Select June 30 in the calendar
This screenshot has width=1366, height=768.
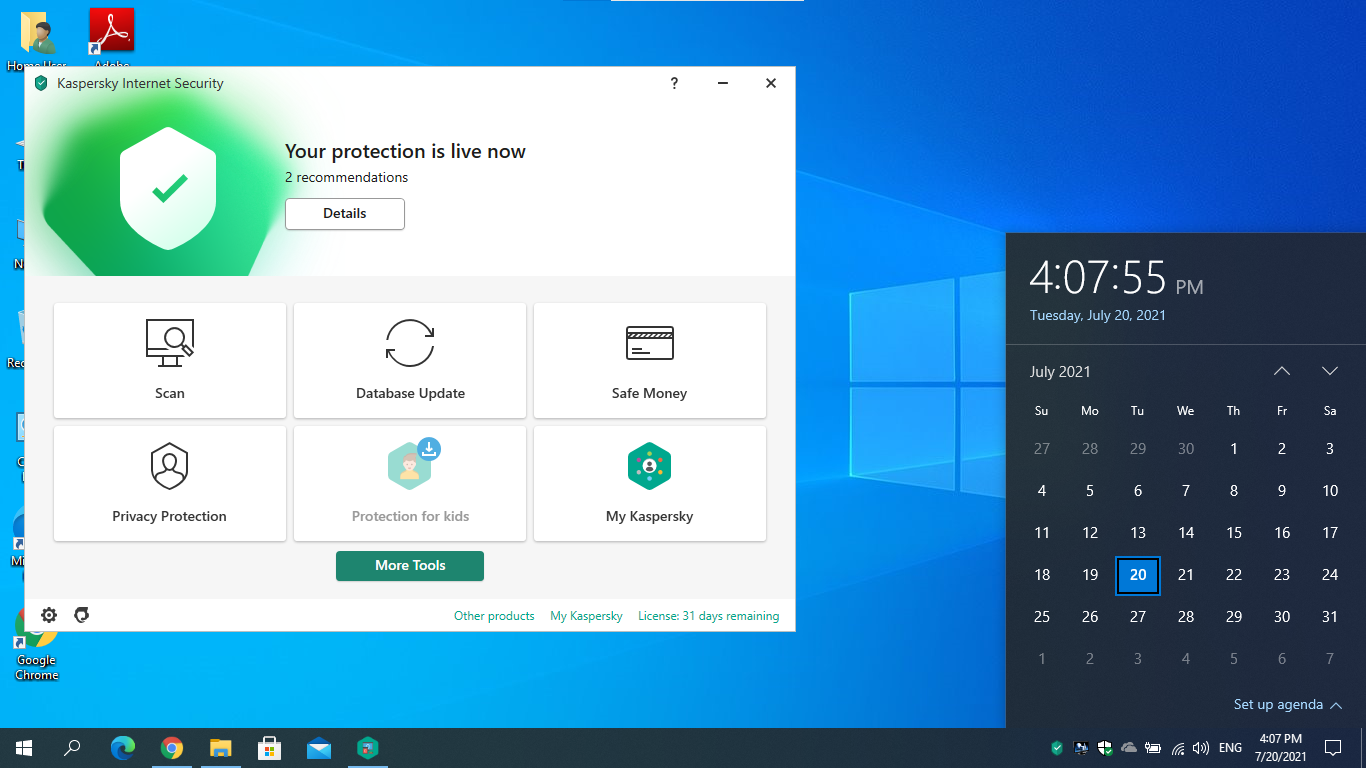pyautogui.click(x=1186, y=449)
